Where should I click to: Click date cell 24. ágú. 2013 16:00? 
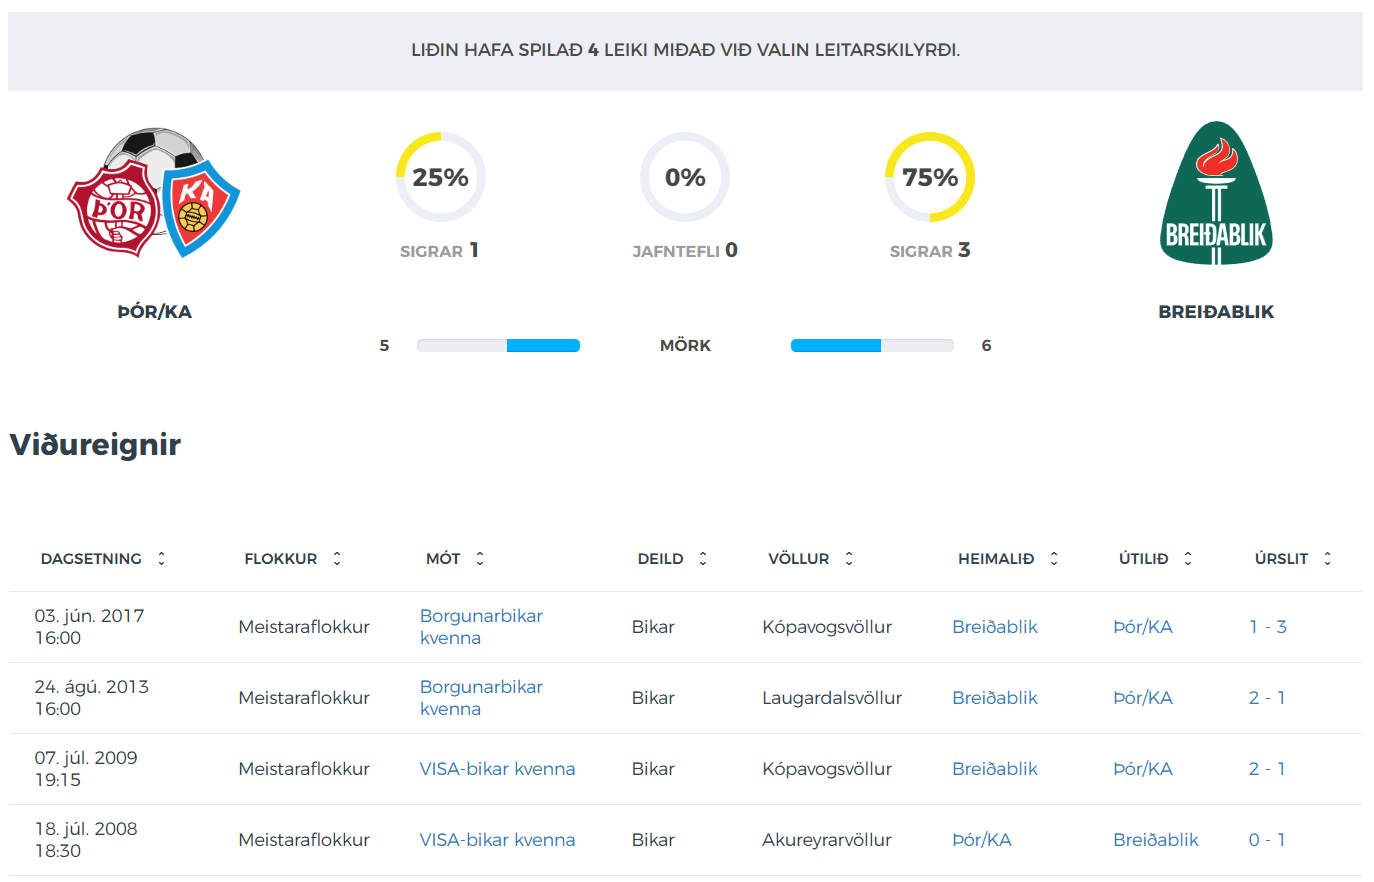[92, 698]
